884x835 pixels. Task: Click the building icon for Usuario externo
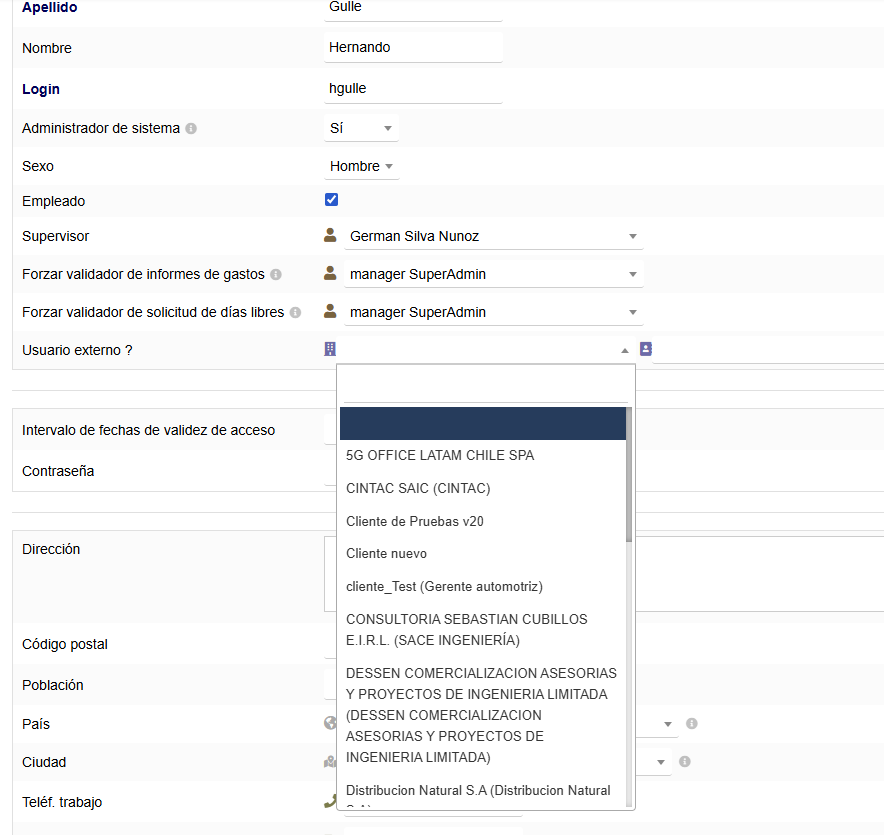tap(330, 349)
